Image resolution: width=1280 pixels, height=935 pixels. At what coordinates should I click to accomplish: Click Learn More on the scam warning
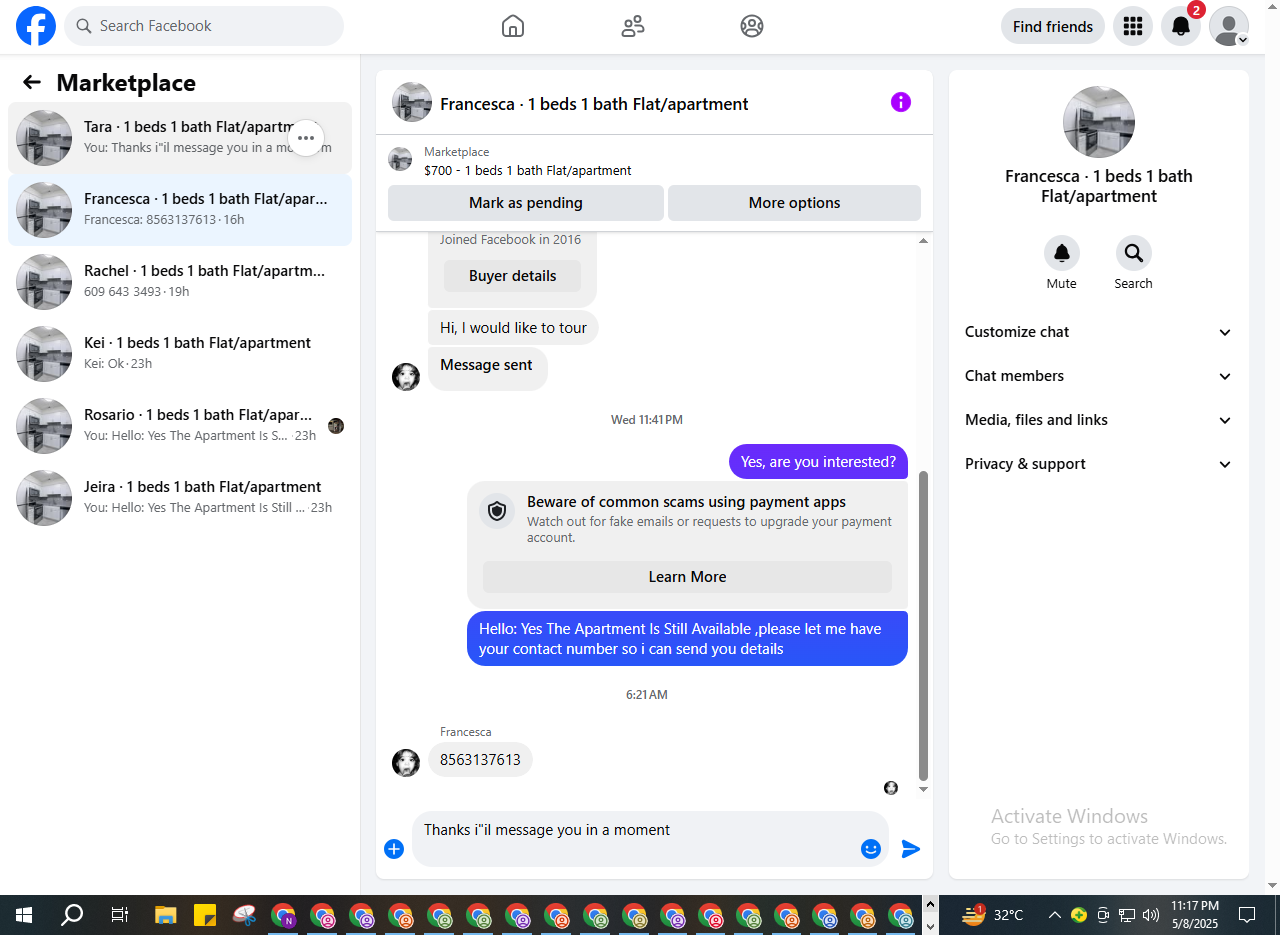point(688,577)
